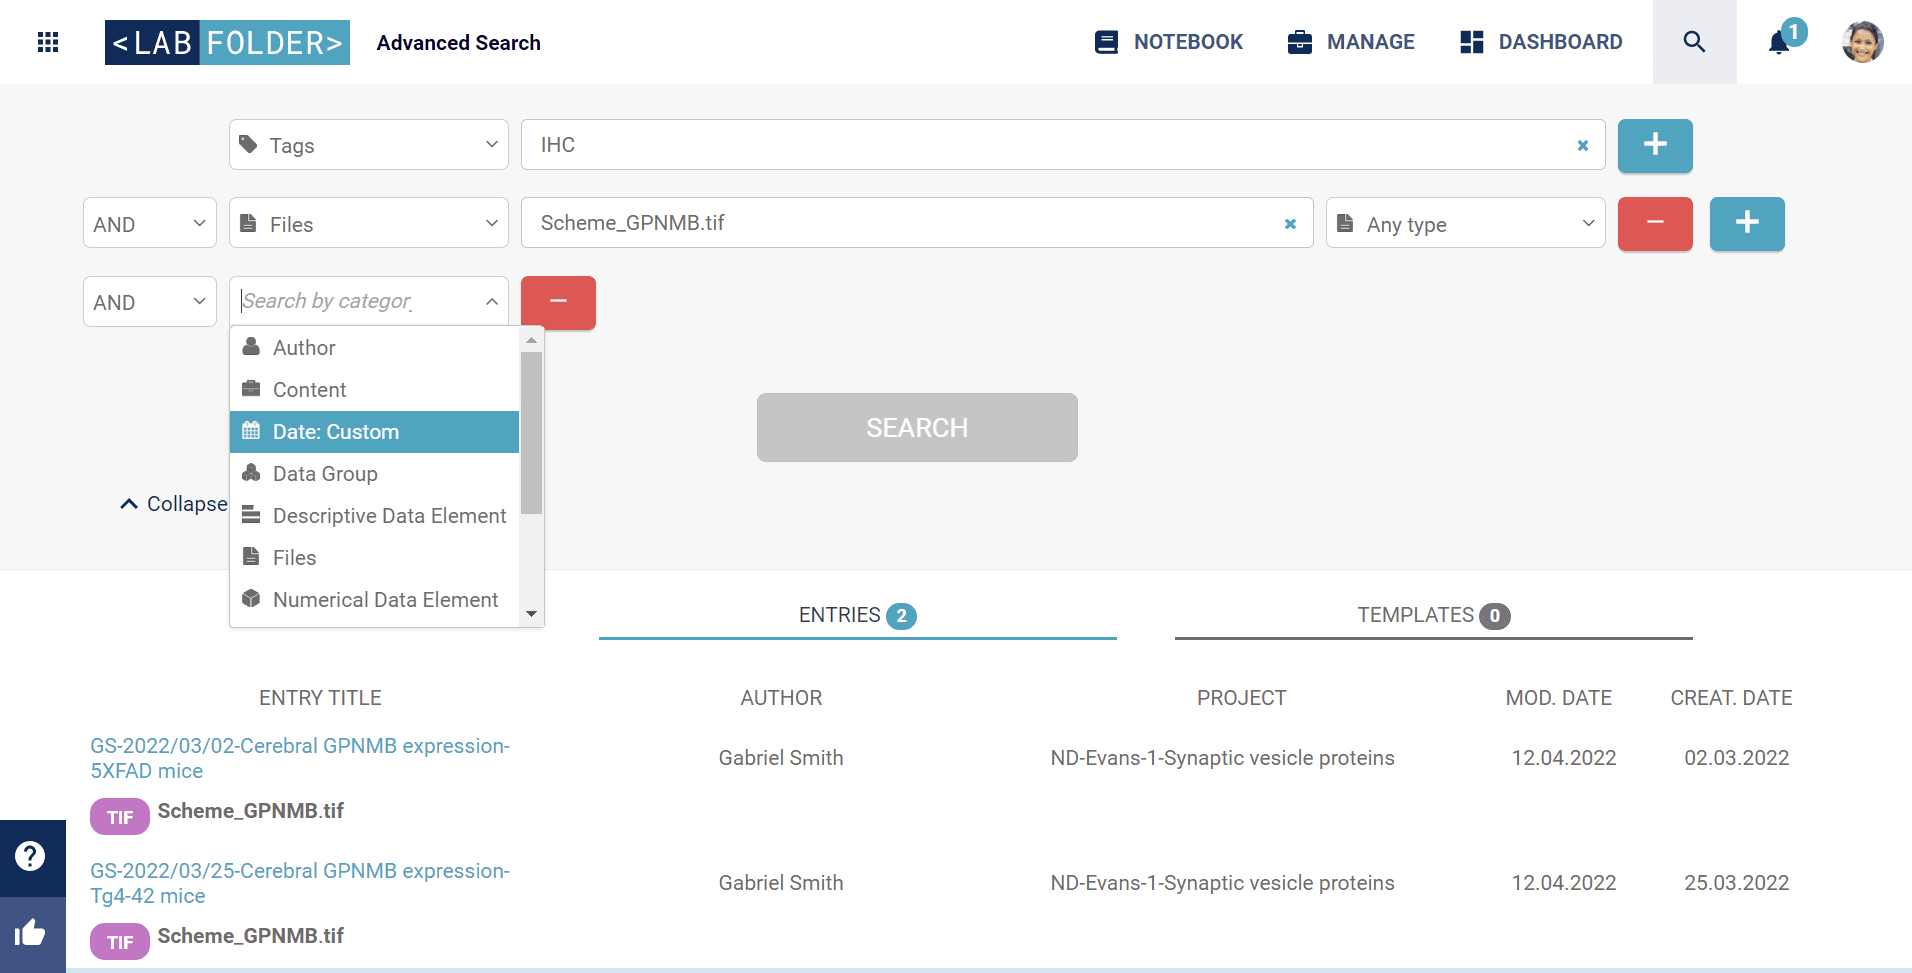This screenshot has height=973, width=1912.
Task: Click the notification bell icon
Action: click(x=1779, y=43)
